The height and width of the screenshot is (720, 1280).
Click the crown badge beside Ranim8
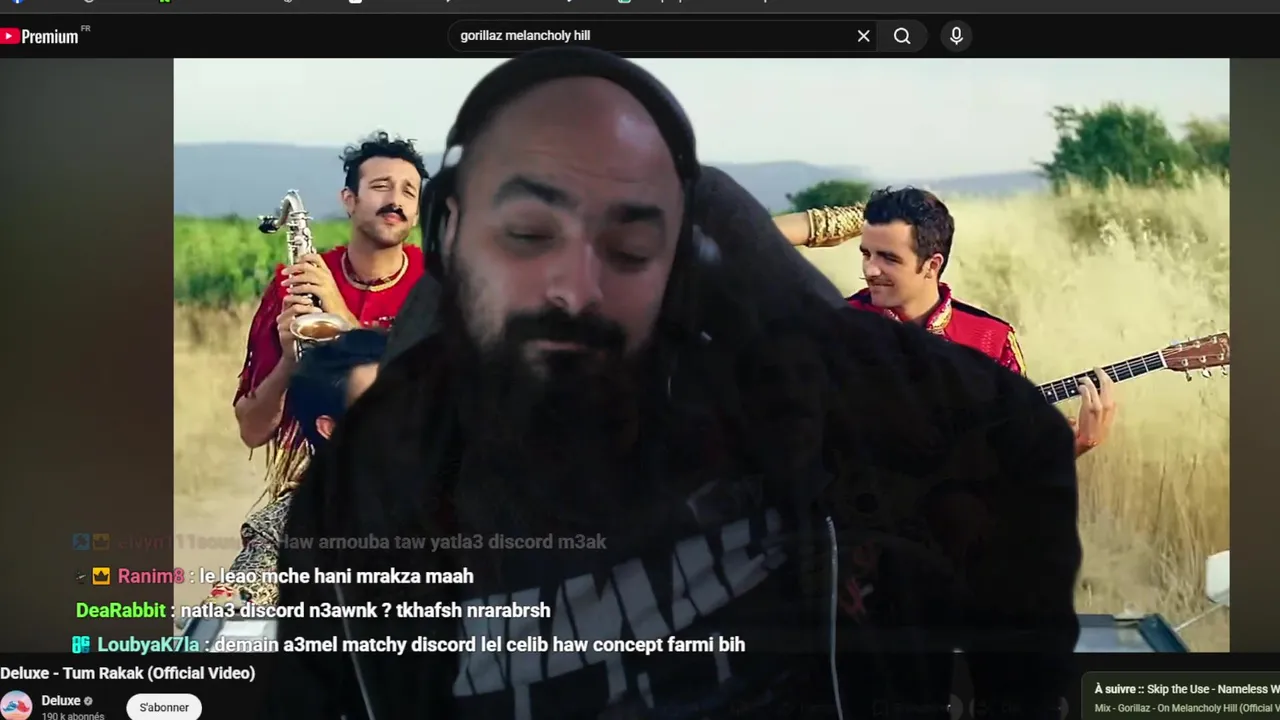click(x=101, y=576)
